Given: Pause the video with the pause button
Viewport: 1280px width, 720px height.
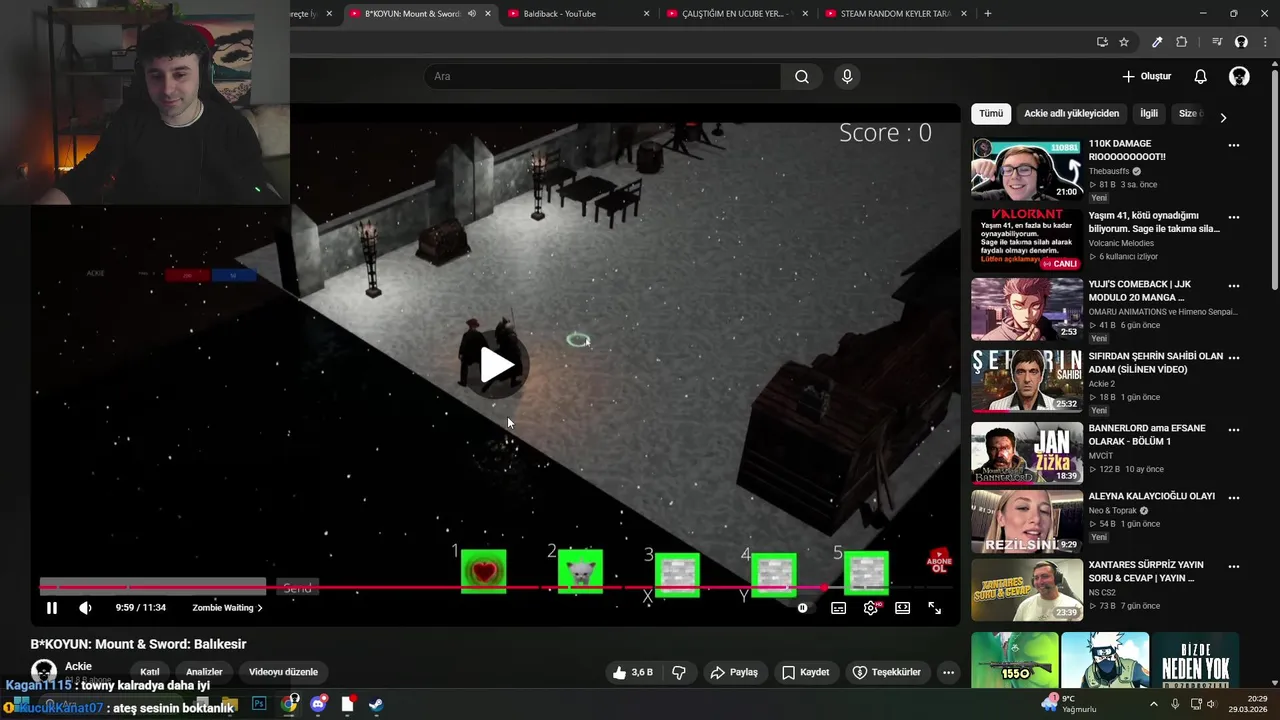Looking at the screenshot, I should [52, 607].
